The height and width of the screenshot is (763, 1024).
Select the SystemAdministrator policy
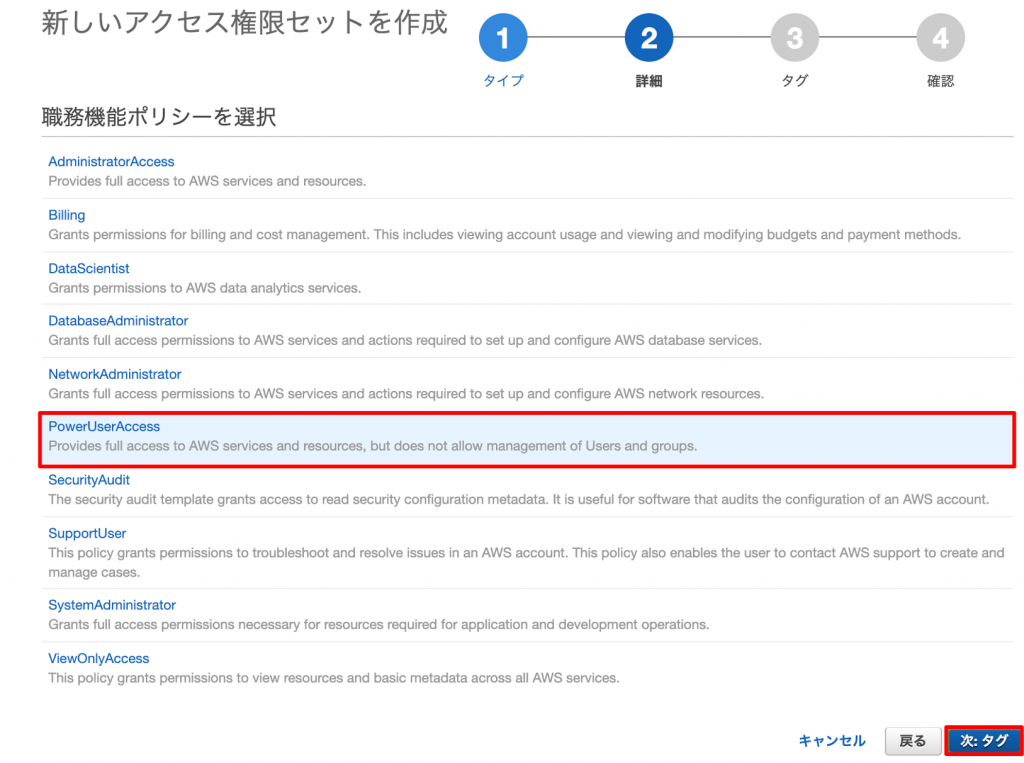click(x=112, y=606)
